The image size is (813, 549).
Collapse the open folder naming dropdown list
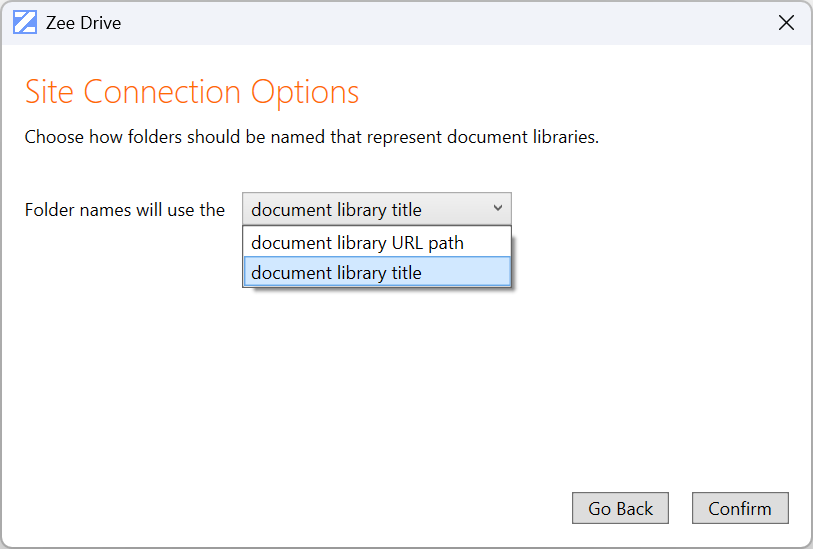(498, 209)
